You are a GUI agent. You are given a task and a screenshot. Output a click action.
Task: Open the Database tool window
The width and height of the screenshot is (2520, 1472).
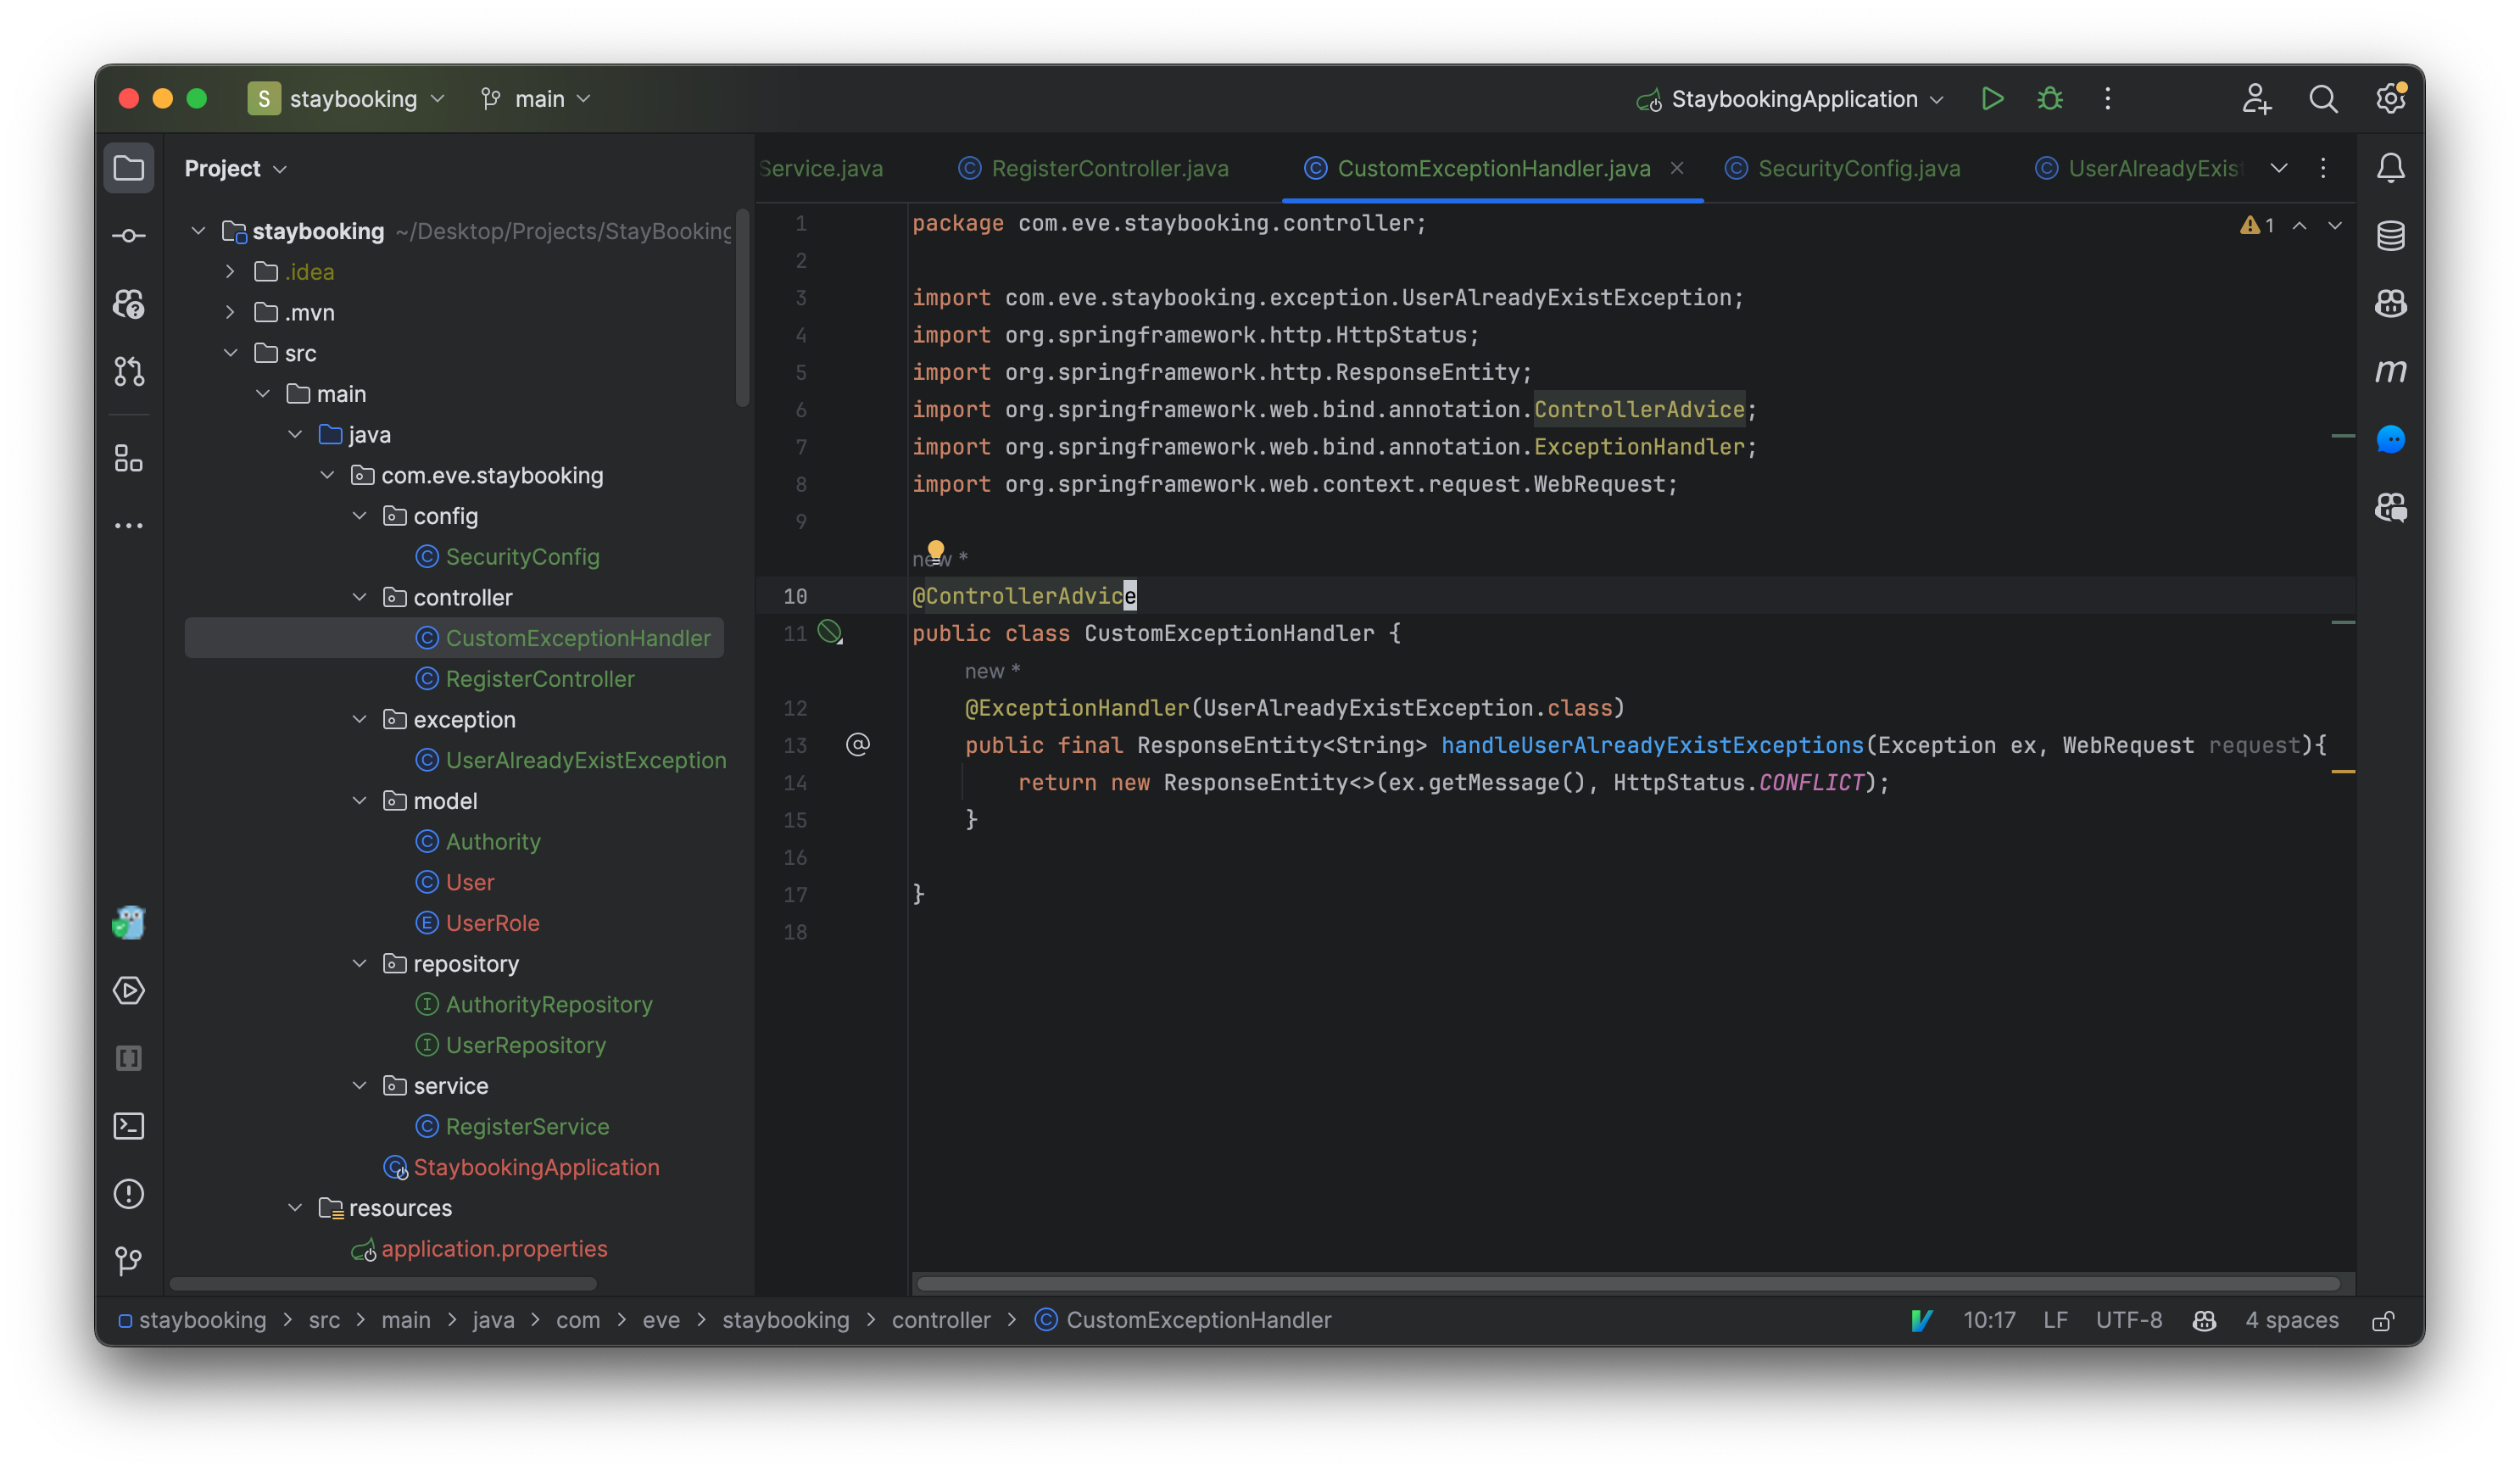(2391, 236)
